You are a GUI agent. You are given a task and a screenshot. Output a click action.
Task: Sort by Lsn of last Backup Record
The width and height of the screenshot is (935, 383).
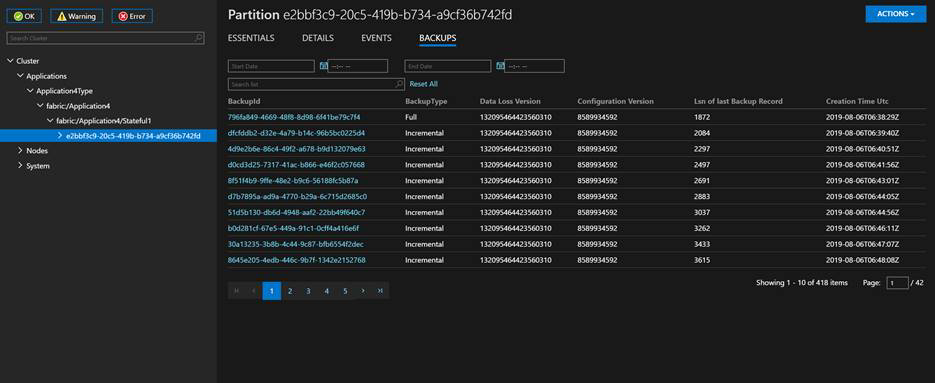tap(738, 101)
